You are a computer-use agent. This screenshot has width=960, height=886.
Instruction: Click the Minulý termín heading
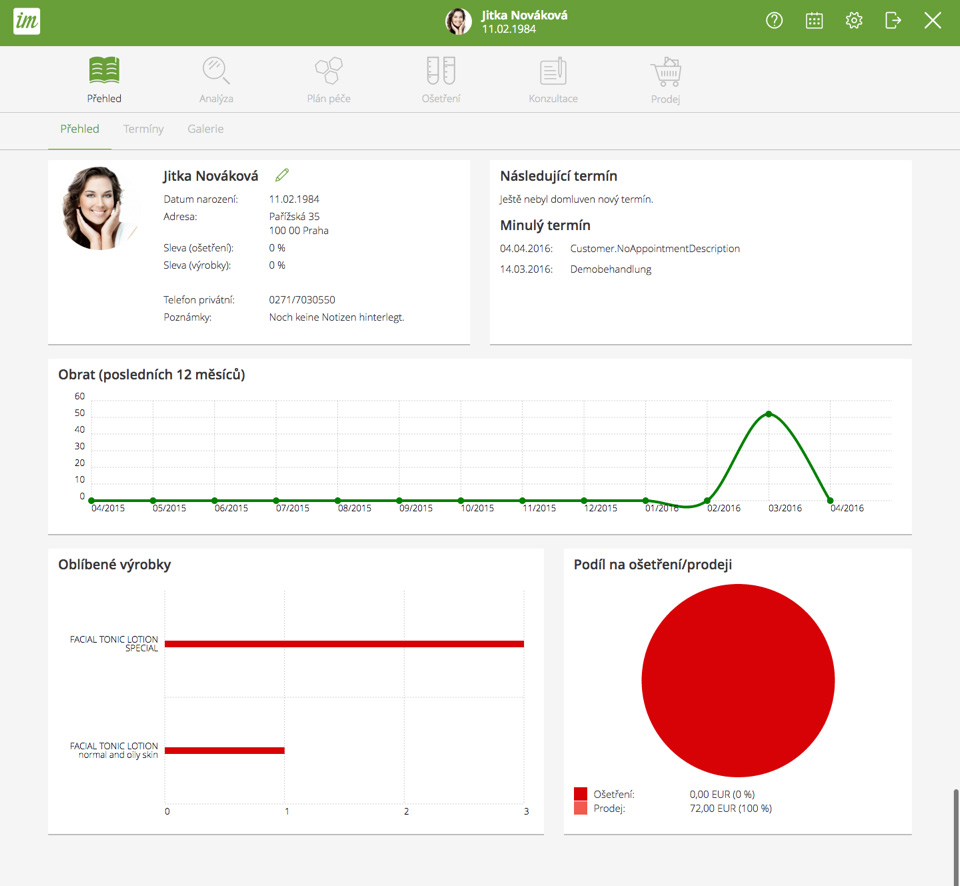(x=545, y=225)
